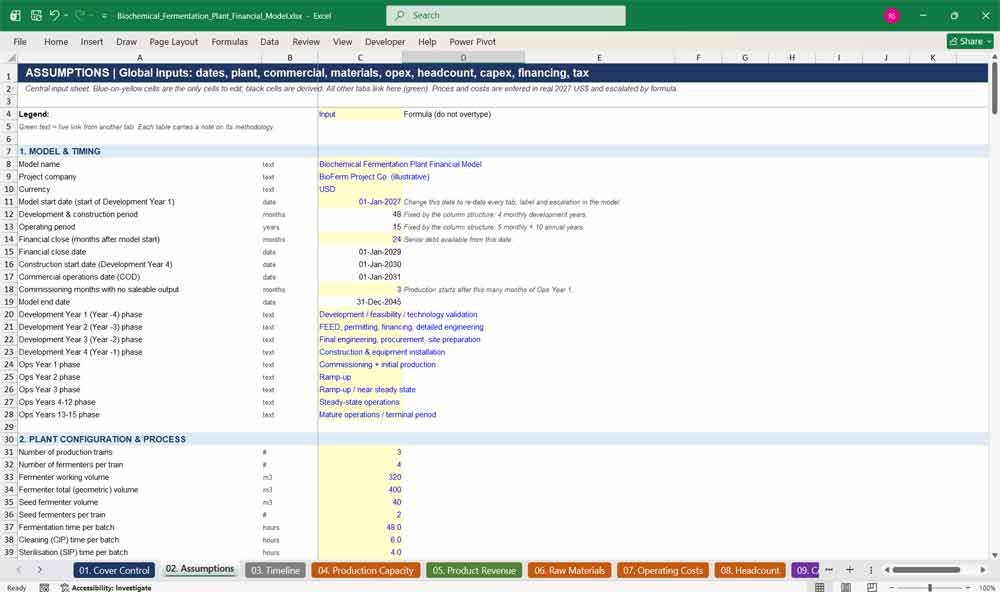Viewport: 1000px width, 592px height.
Task: Open Customize Quick Access Toolbar dropdown
Action: pyautogui.click(x=105, y=15)
